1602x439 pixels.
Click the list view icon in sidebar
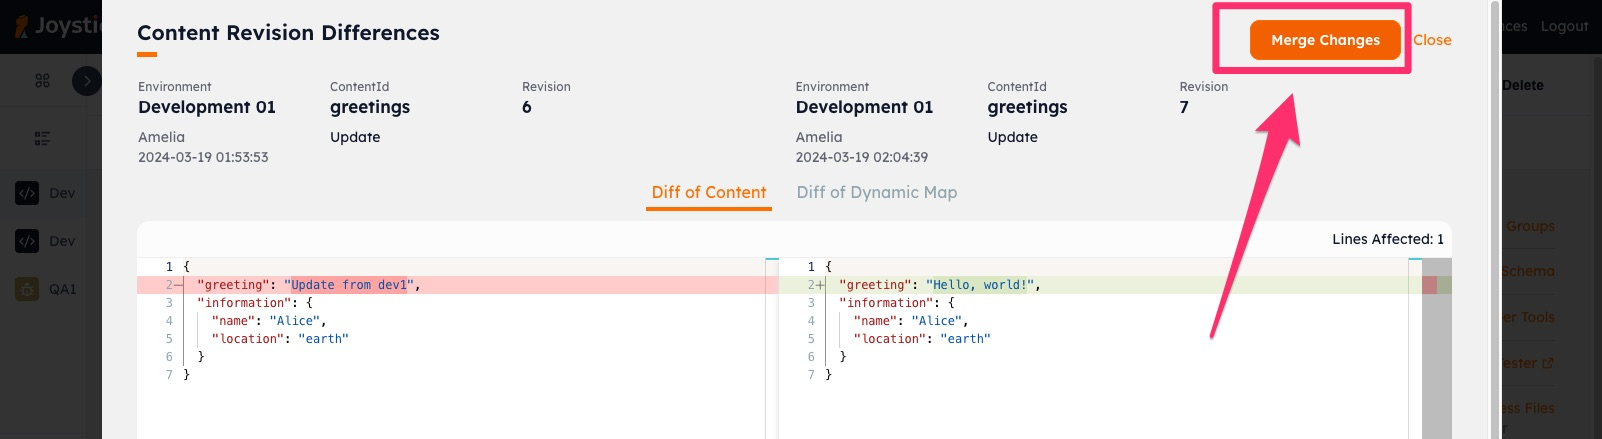pos(42,138)
